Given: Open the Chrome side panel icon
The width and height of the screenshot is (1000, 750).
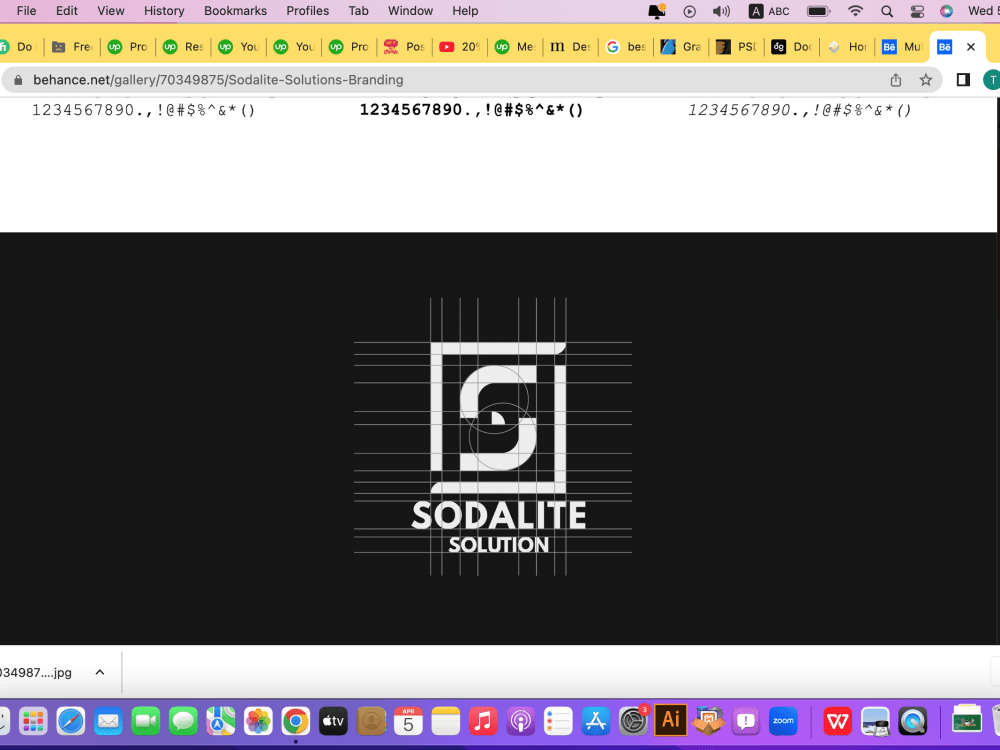Looking at the screenshot, I should pyautogui.click(x=963, y=80).
